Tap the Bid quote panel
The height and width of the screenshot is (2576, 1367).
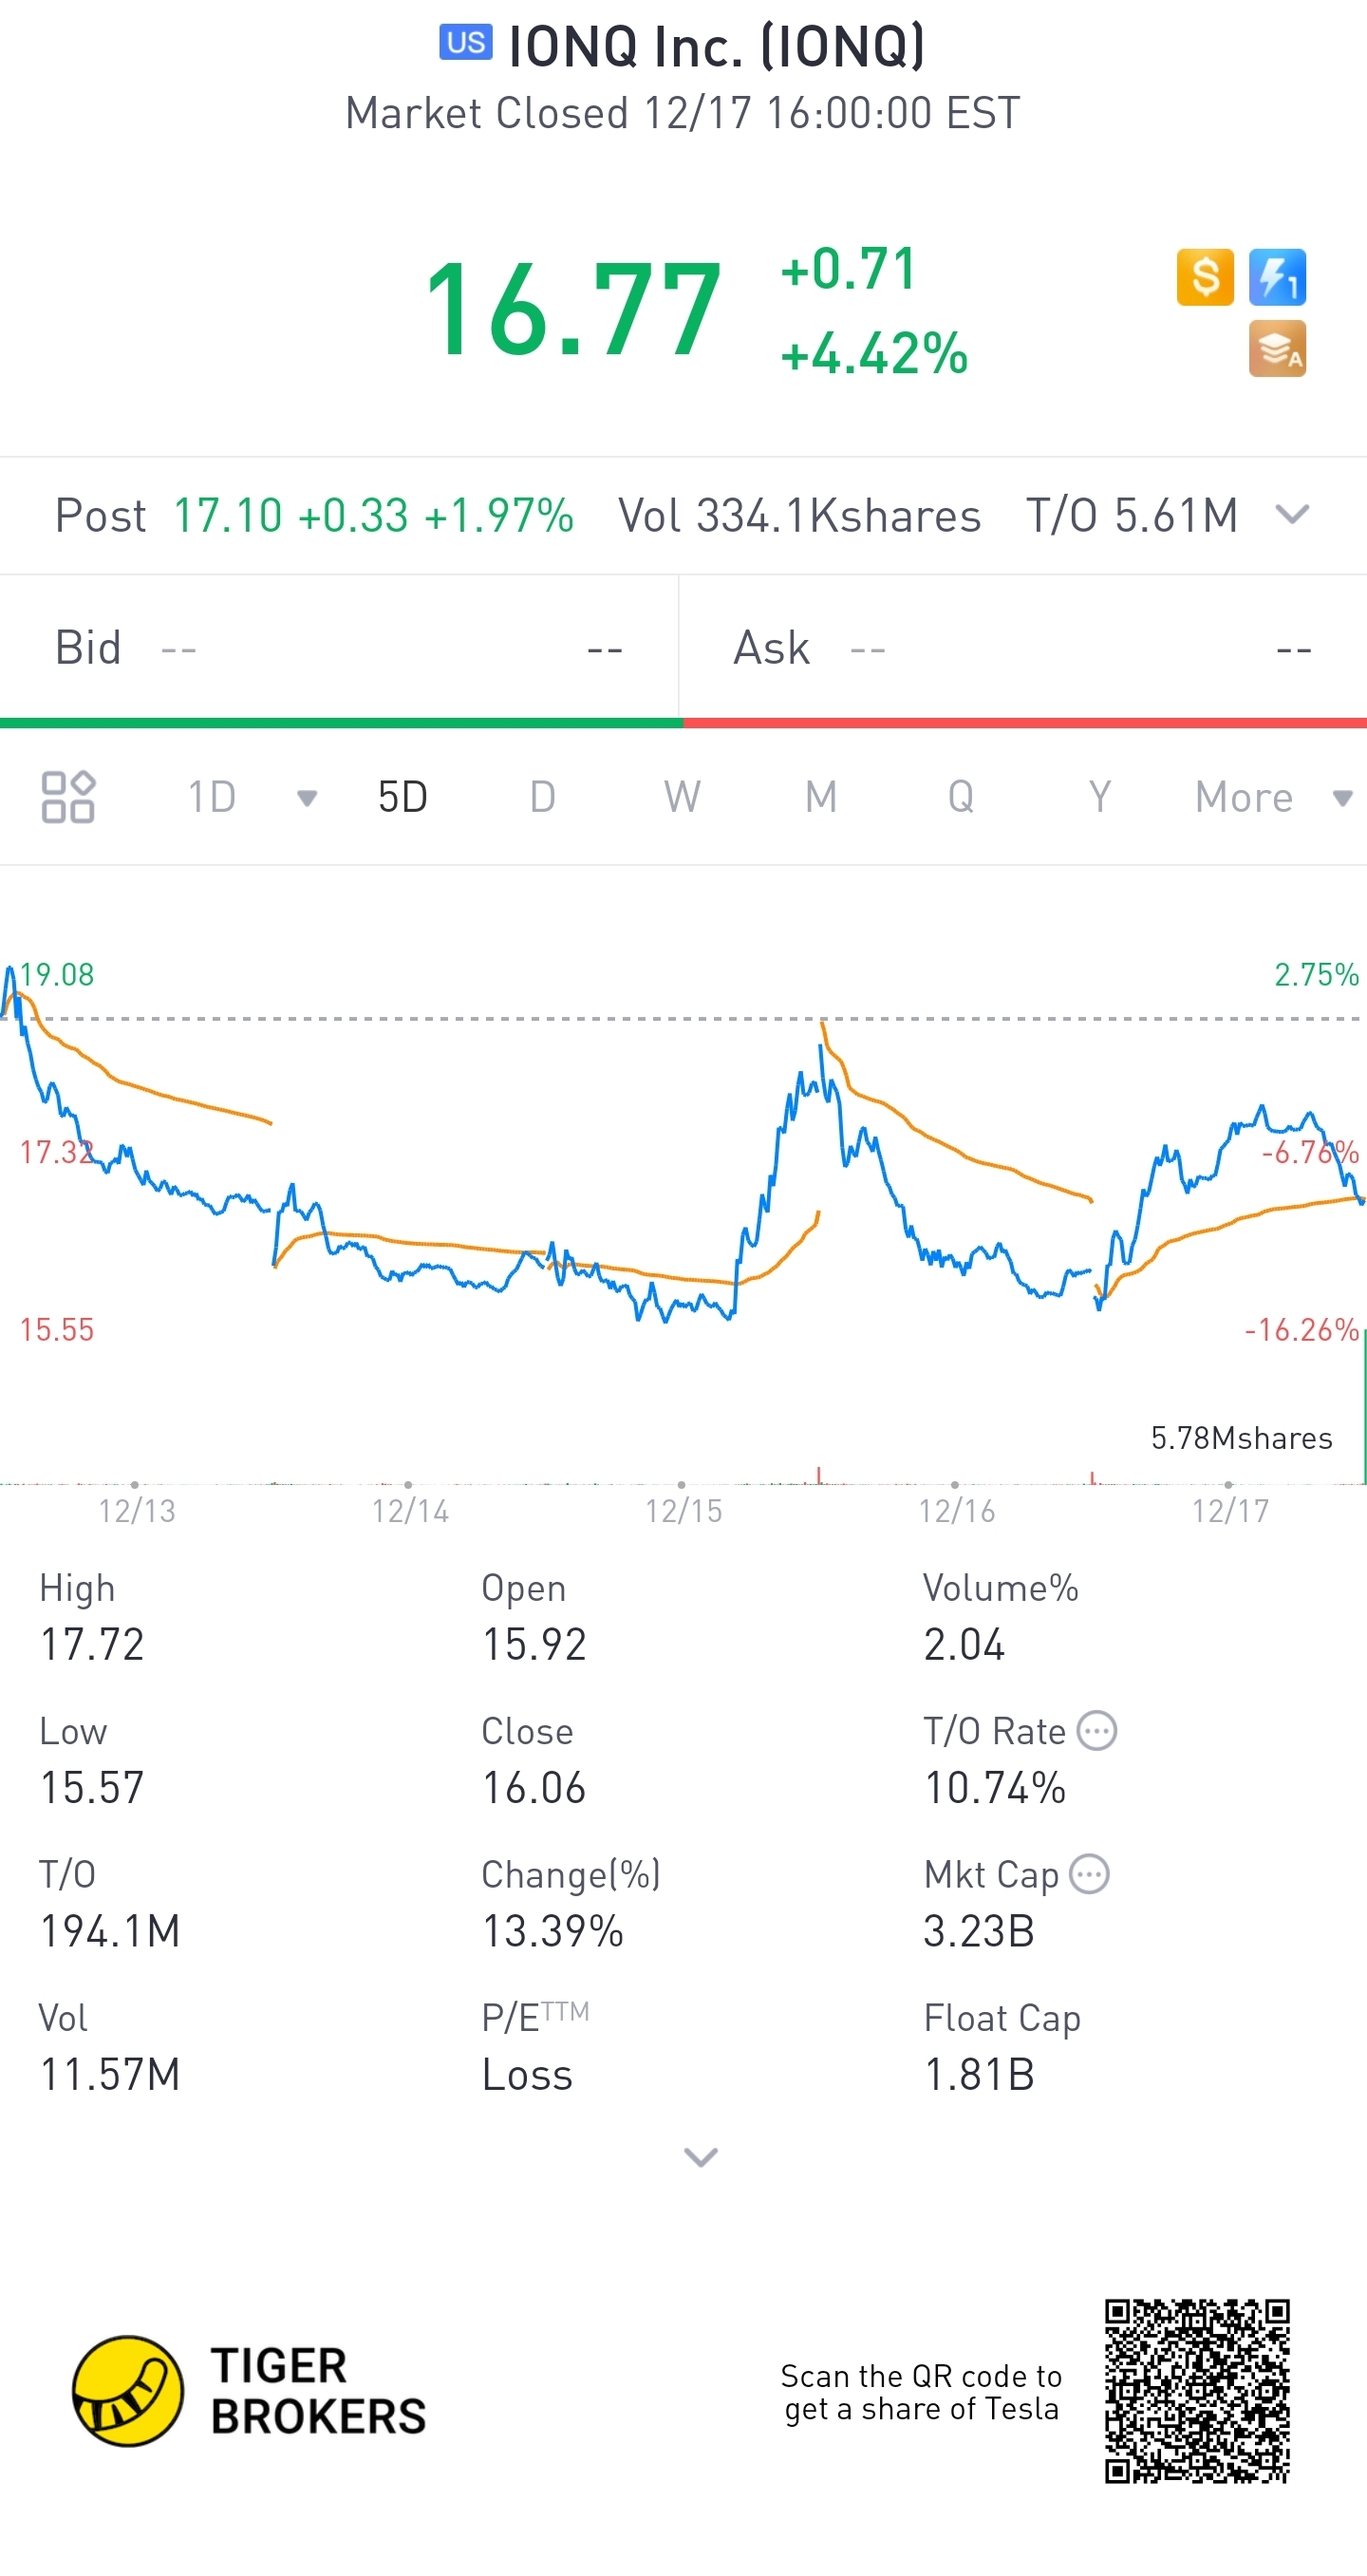[x=339, y=648]
